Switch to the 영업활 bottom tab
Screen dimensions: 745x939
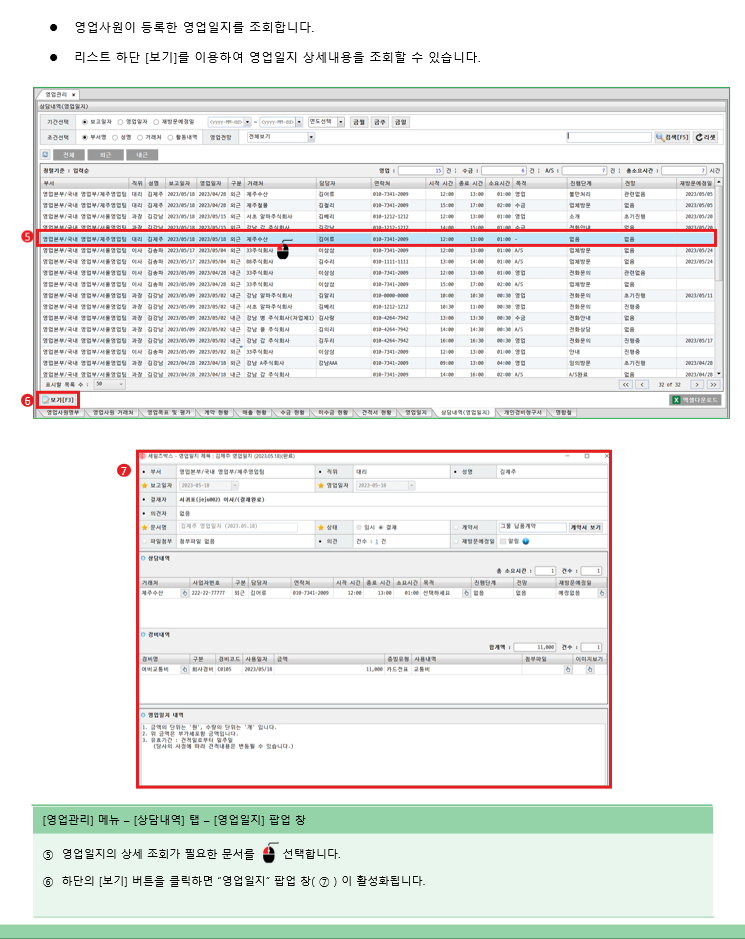coord(564,413)
